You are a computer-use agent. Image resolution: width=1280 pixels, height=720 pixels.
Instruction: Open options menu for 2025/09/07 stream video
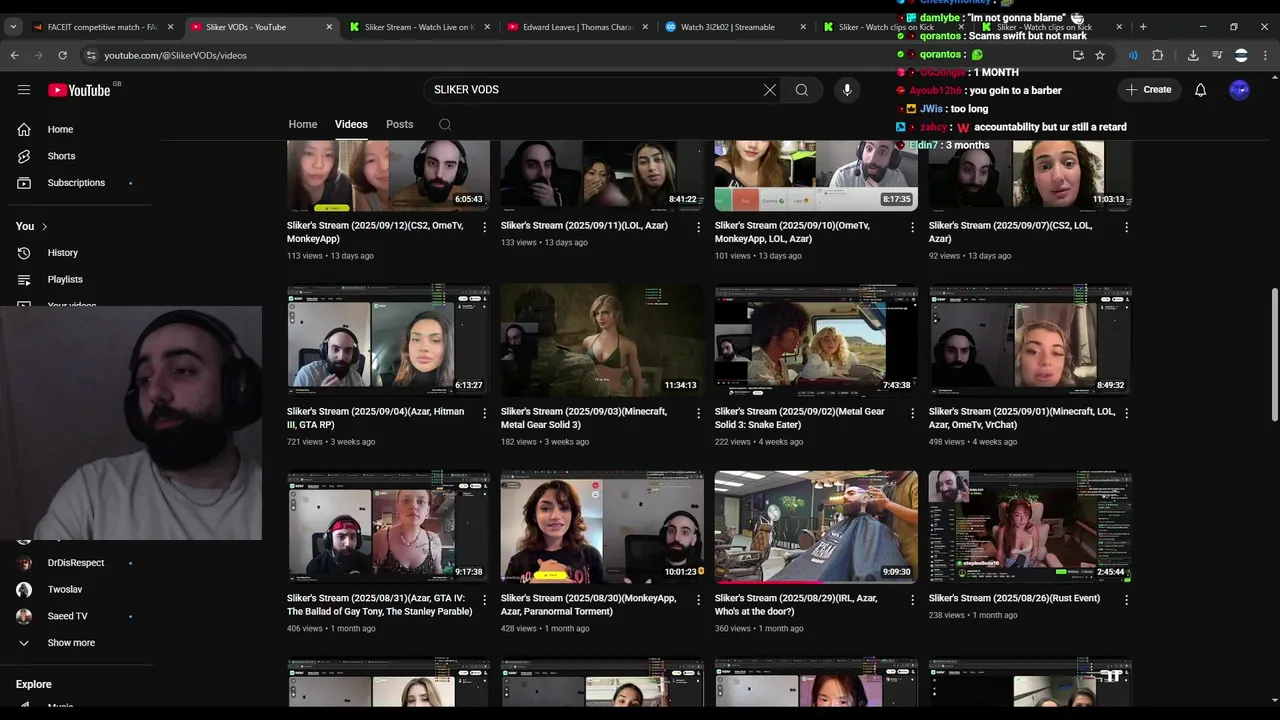click(1126, 227)
